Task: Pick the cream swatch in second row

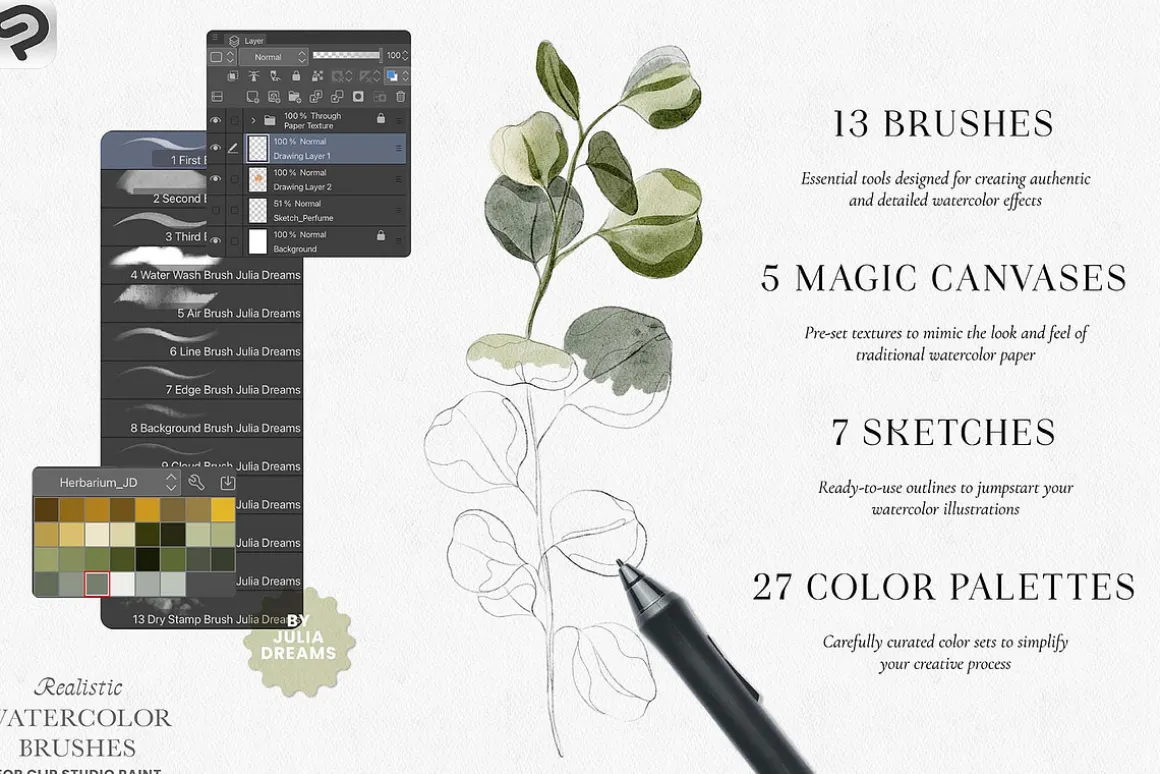Action: (x=97, y=534)
